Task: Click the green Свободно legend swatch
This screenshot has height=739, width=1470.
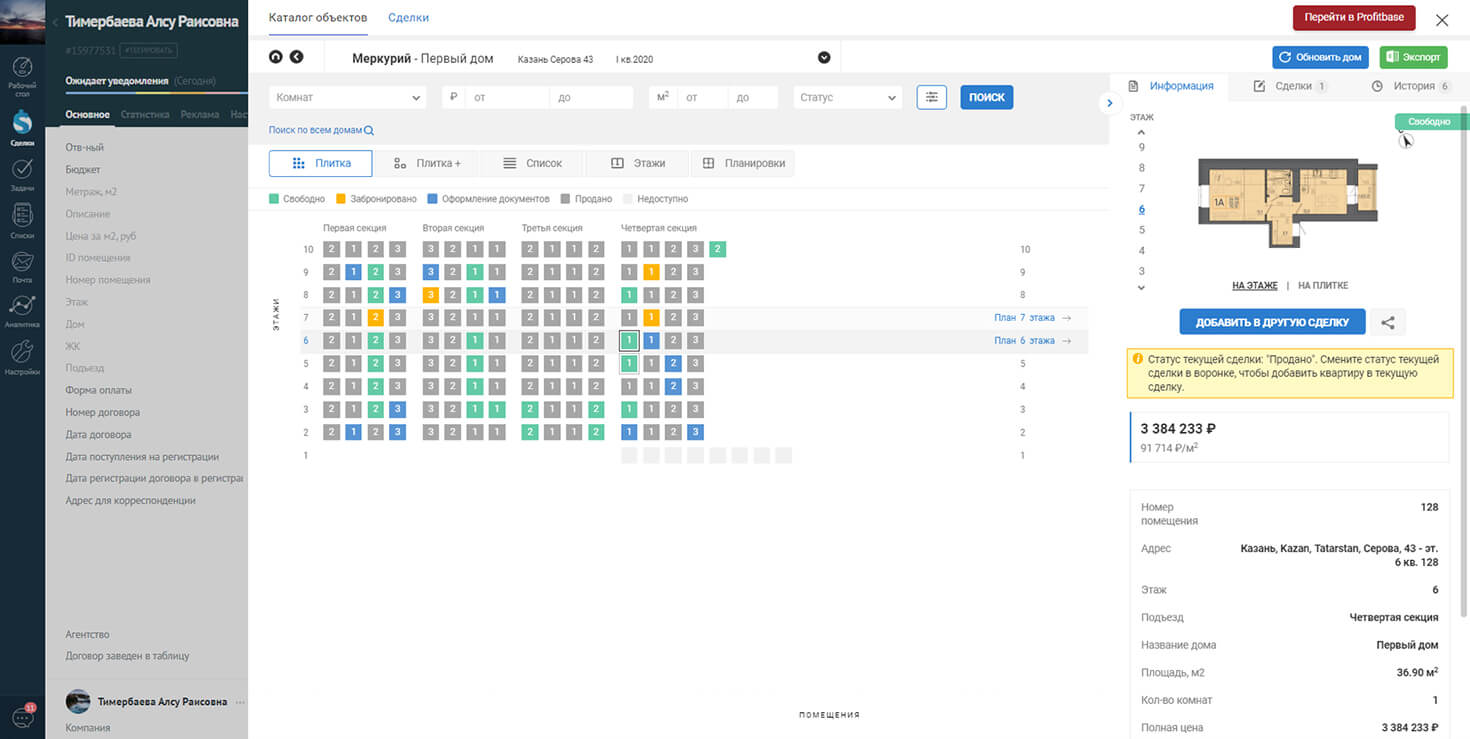Action: click(x=274, y=199)
